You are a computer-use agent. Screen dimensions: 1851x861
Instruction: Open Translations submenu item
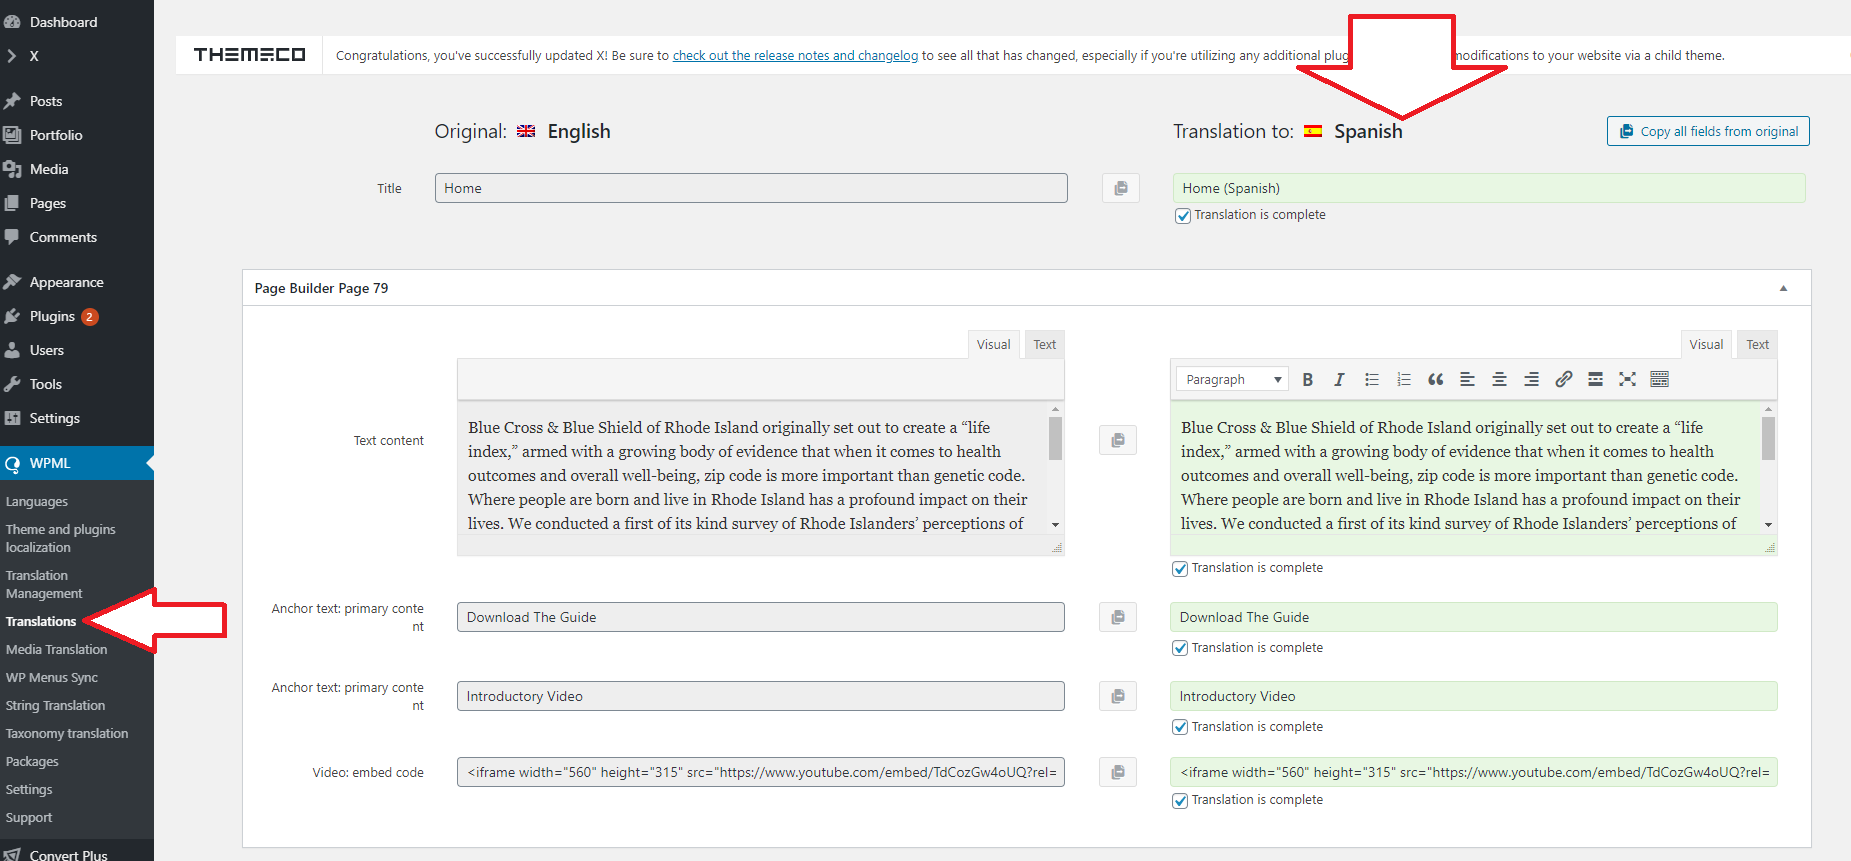tap(41, 621)
